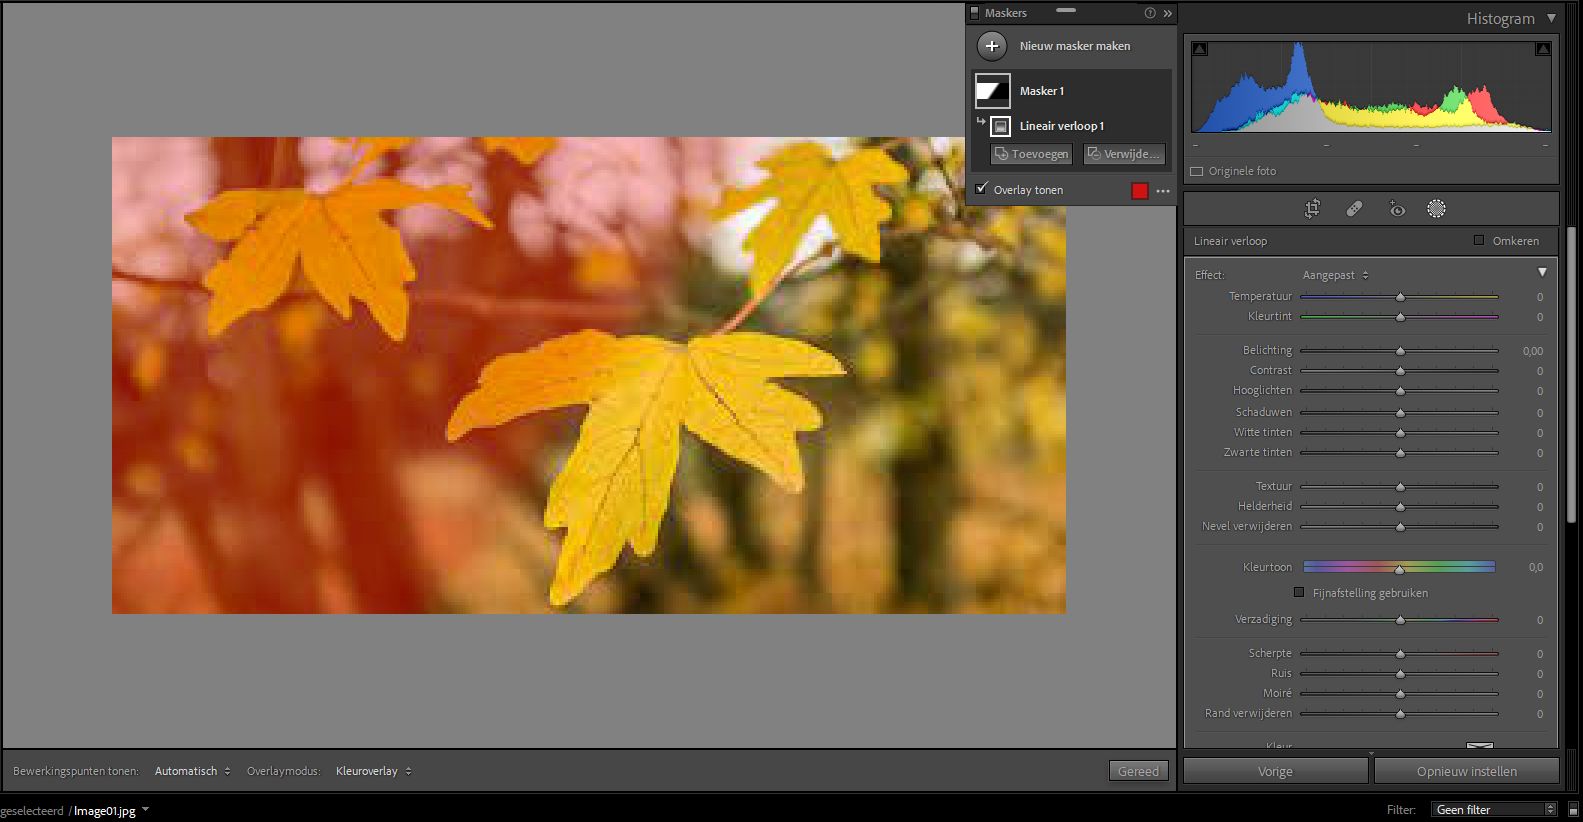
Task: Toggle shadow clipping indicator in histogram
Action: 1200,49
